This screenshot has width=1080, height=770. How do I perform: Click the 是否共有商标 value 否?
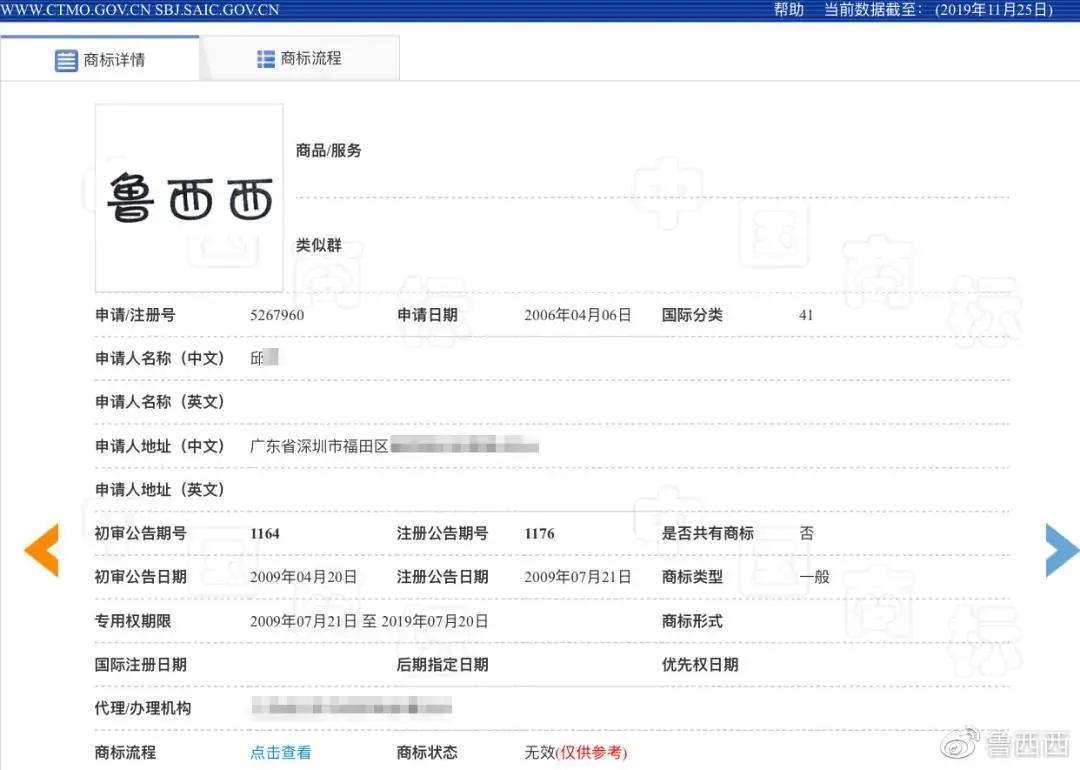click(807, 533)
